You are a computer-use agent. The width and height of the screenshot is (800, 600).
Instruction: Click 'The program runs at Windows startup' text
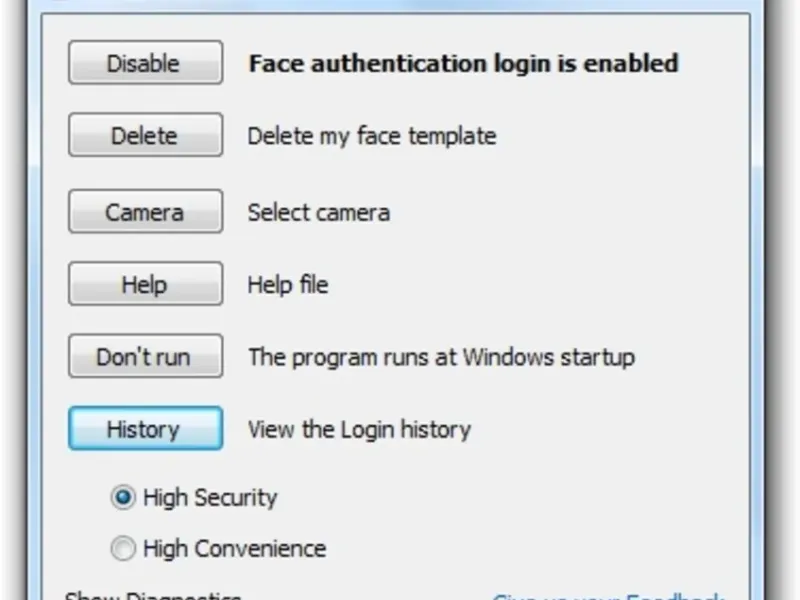[441, 357]
